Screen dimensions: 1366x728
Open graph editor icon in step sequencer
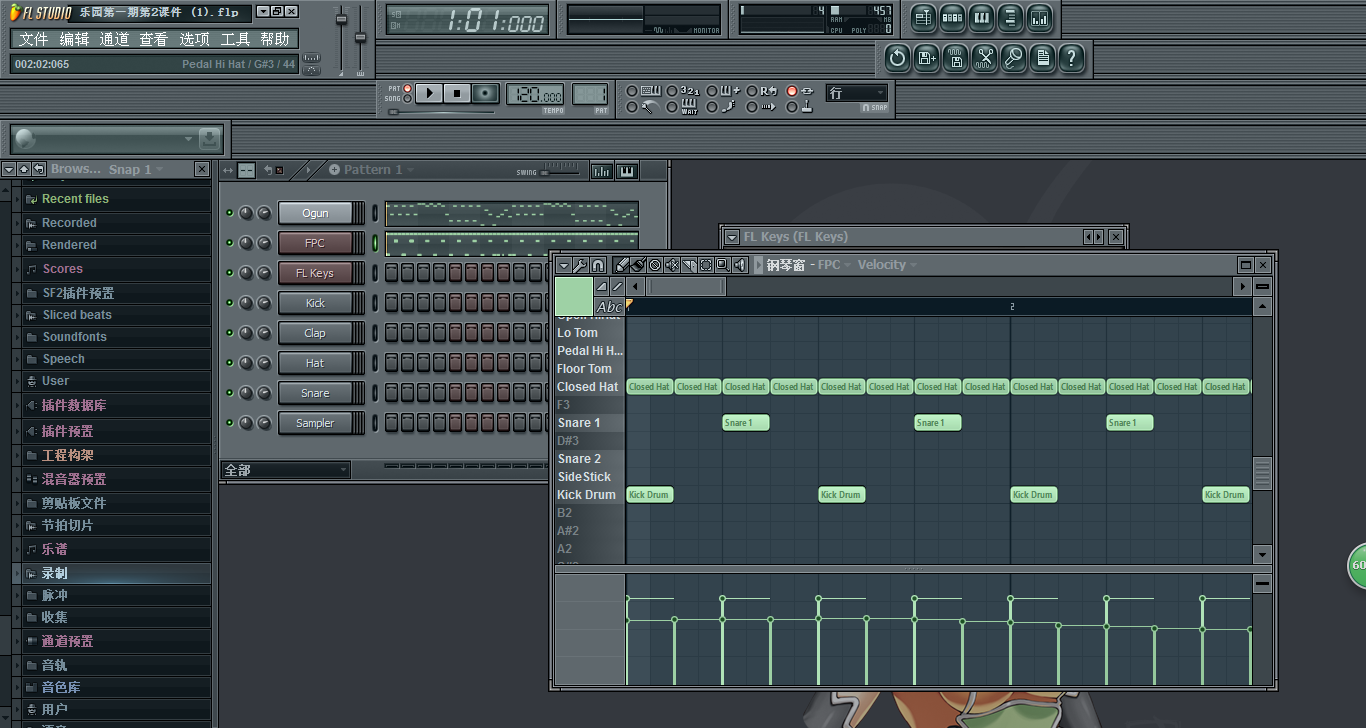point(601,171)
